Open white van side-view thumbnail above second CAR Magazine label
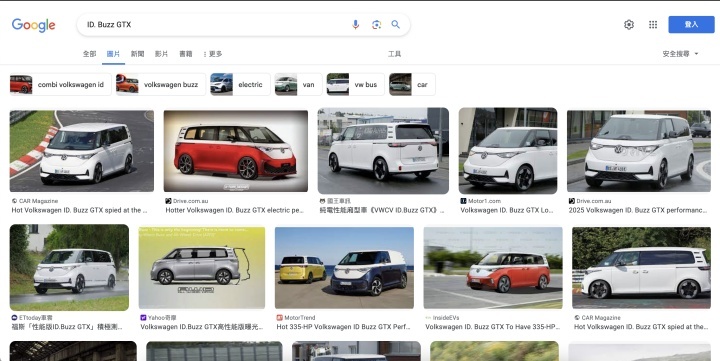 click(x=641, y=267)
